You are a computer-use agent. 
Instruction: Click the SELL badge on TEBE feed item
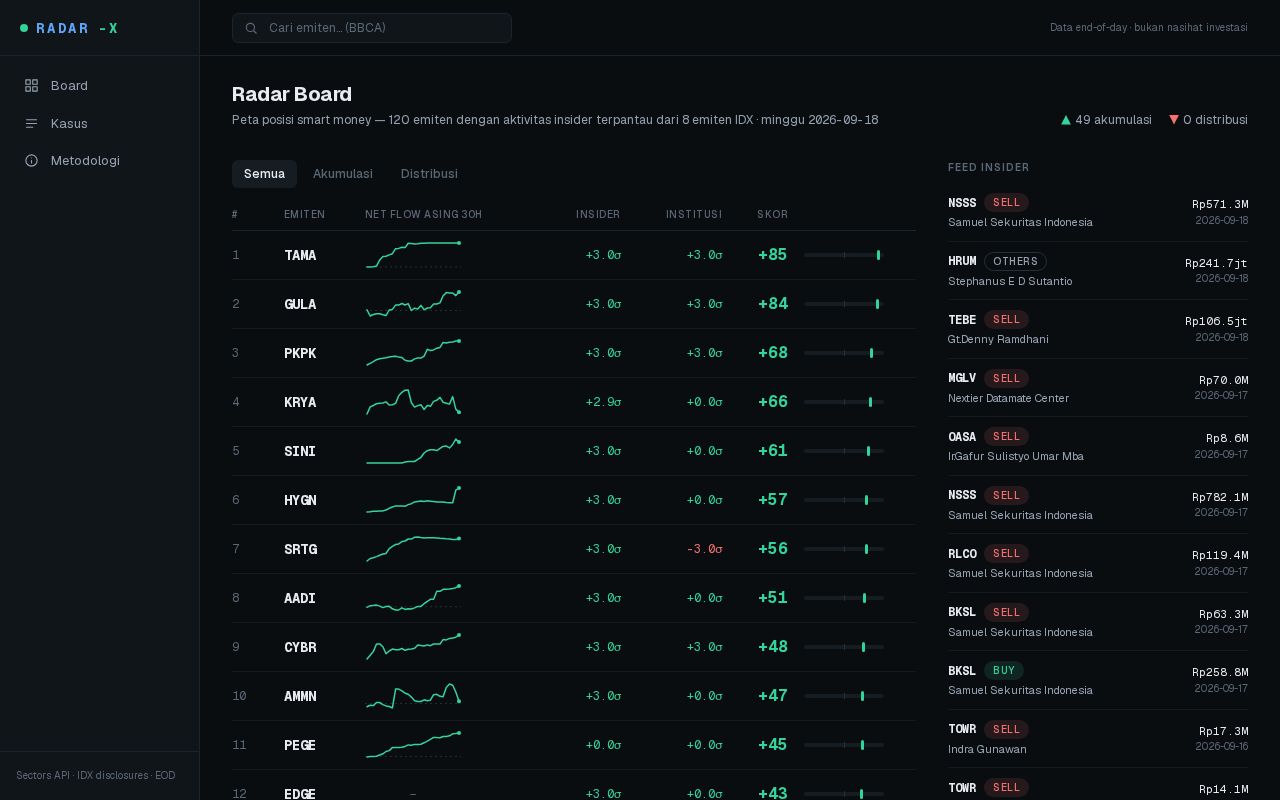(x=1006, y=320)
